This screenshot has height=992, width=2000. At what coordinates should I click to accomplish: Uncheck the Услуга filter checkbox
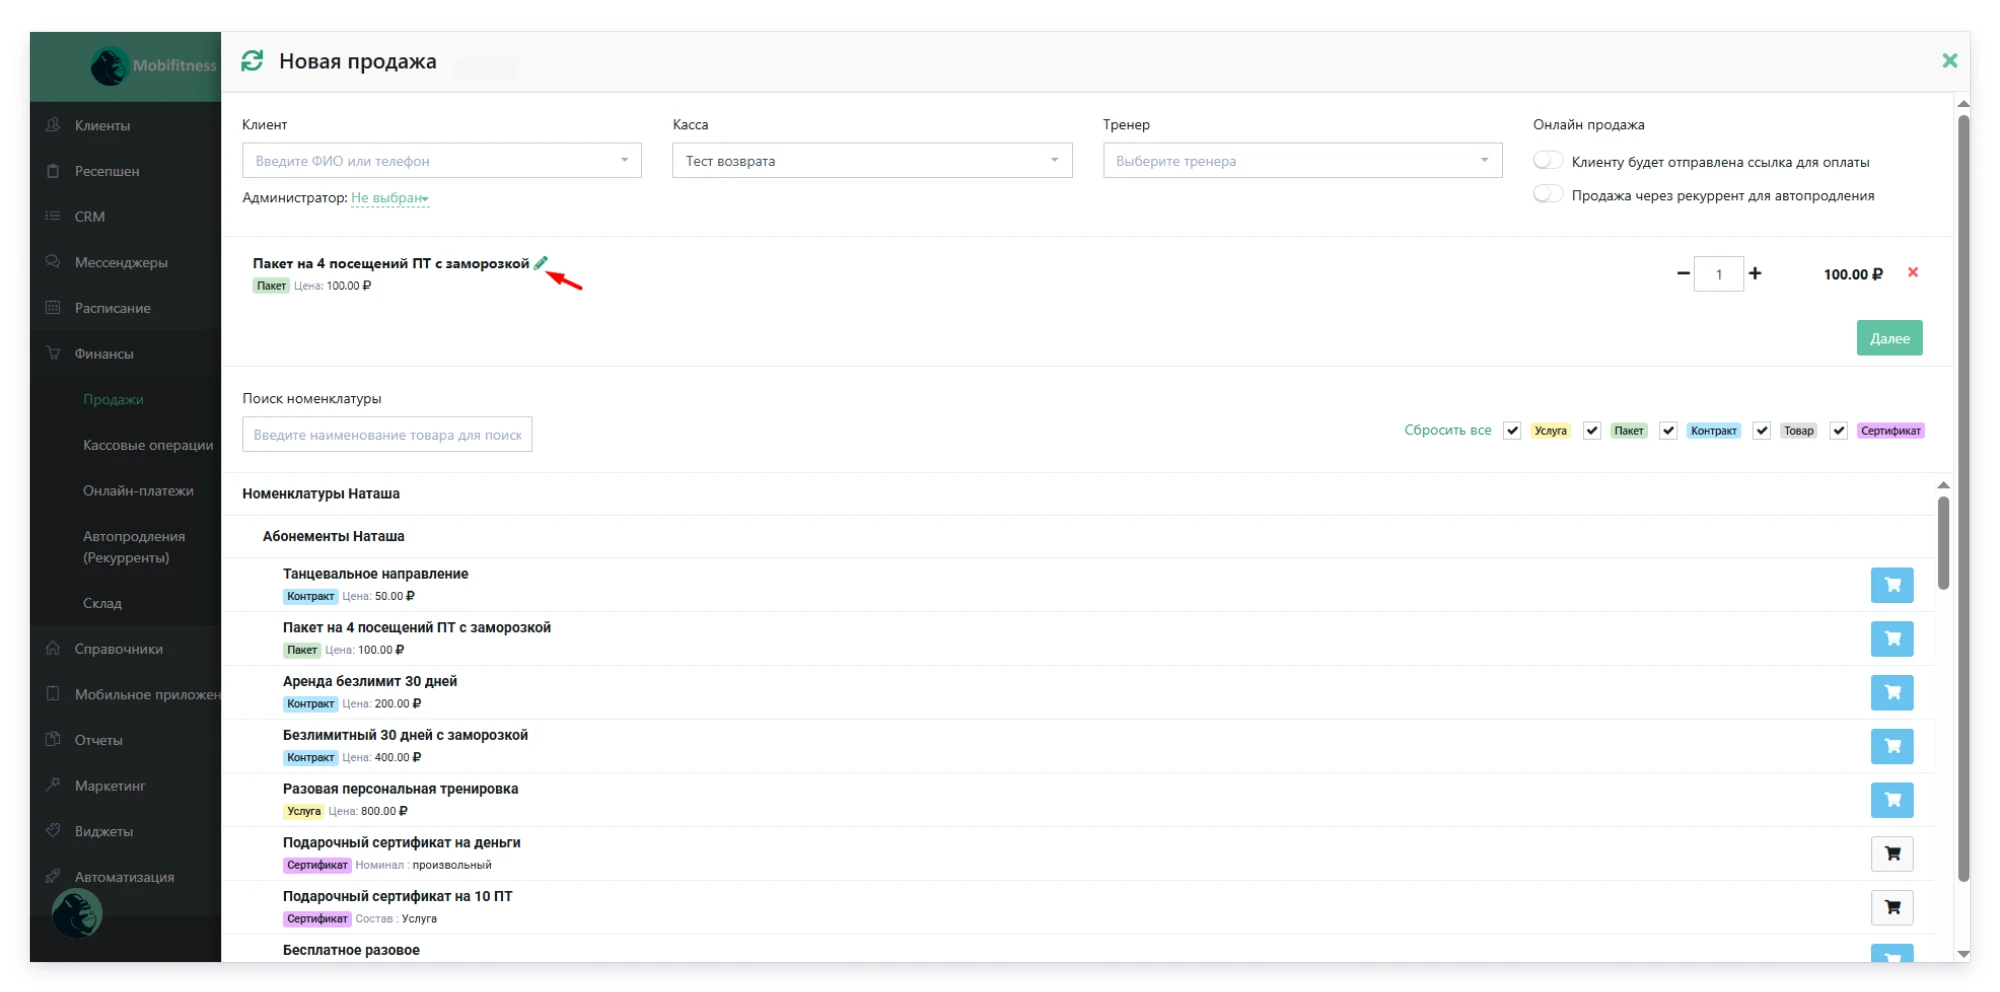pos(1512,431)
